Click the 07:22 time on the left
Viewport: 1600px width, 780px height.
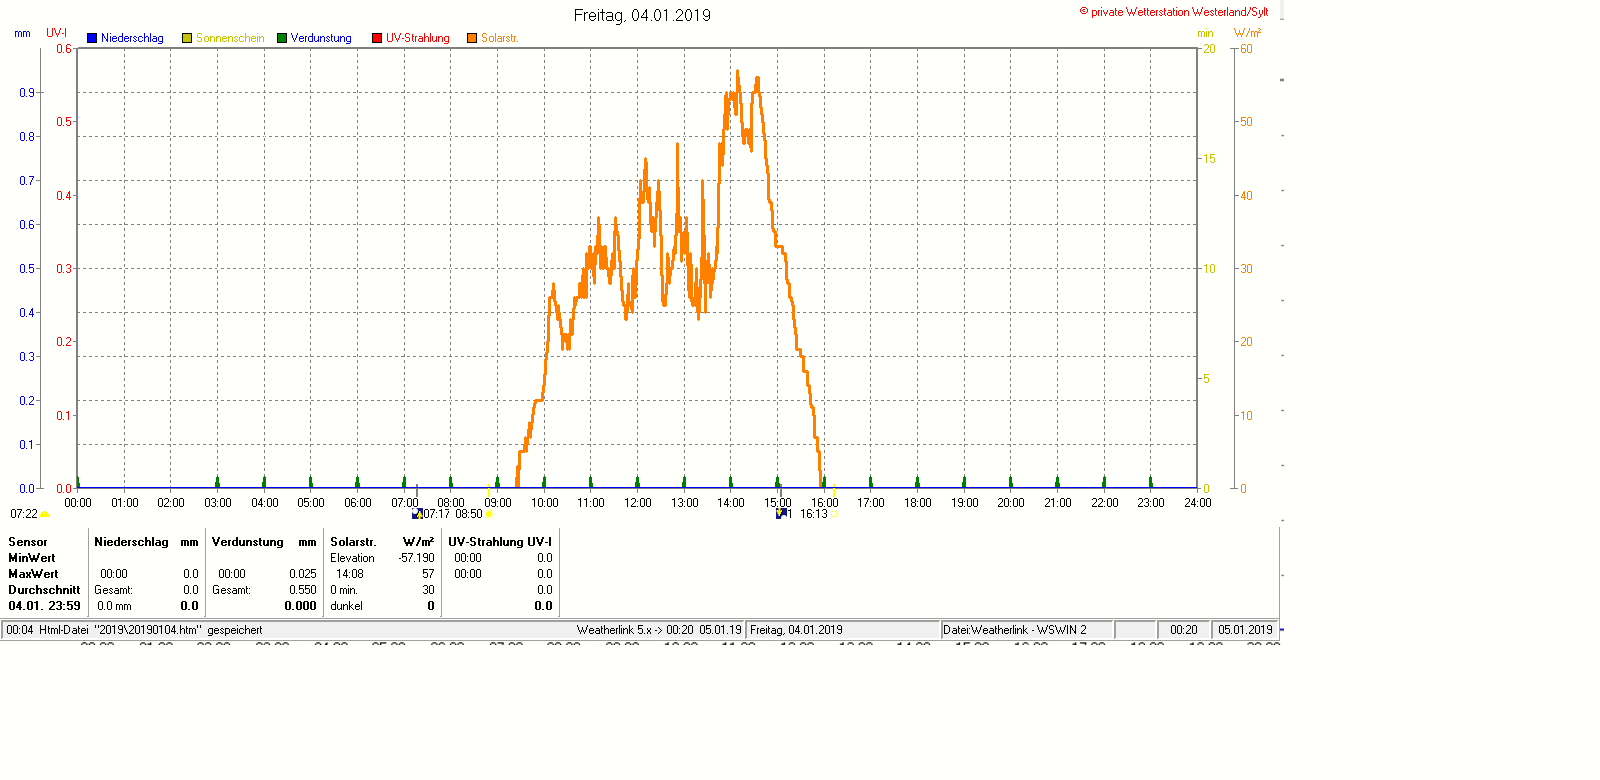coord(24,514)
